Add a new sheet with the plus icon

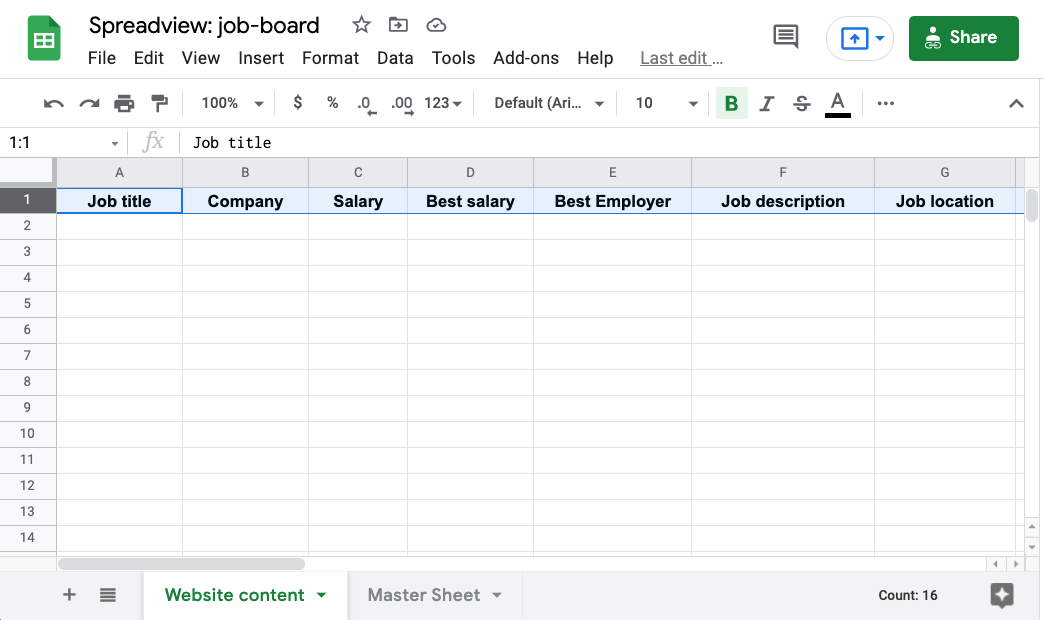(x=69, y=594)
